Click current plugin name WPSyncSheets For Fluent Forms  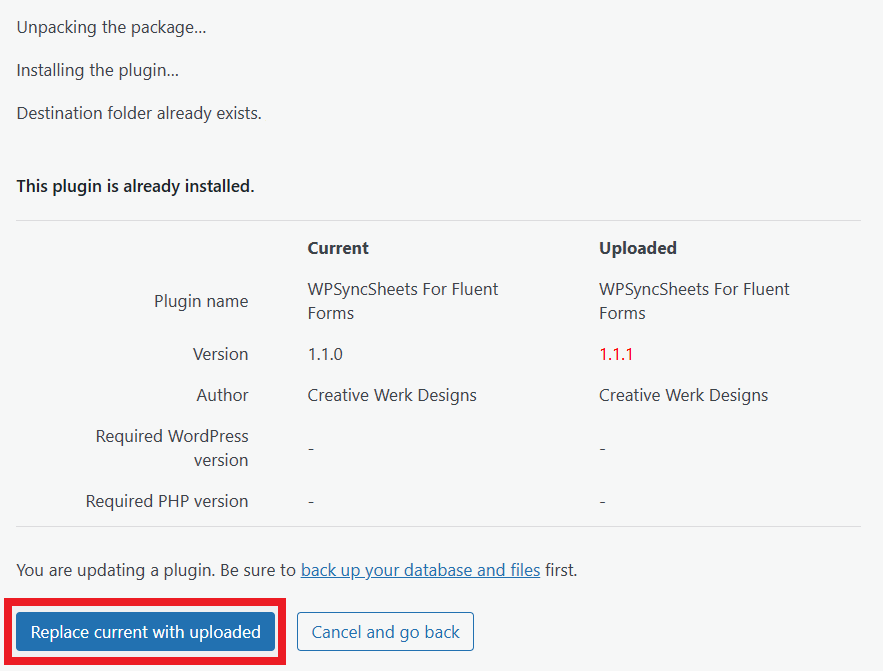tap(403, 301)
